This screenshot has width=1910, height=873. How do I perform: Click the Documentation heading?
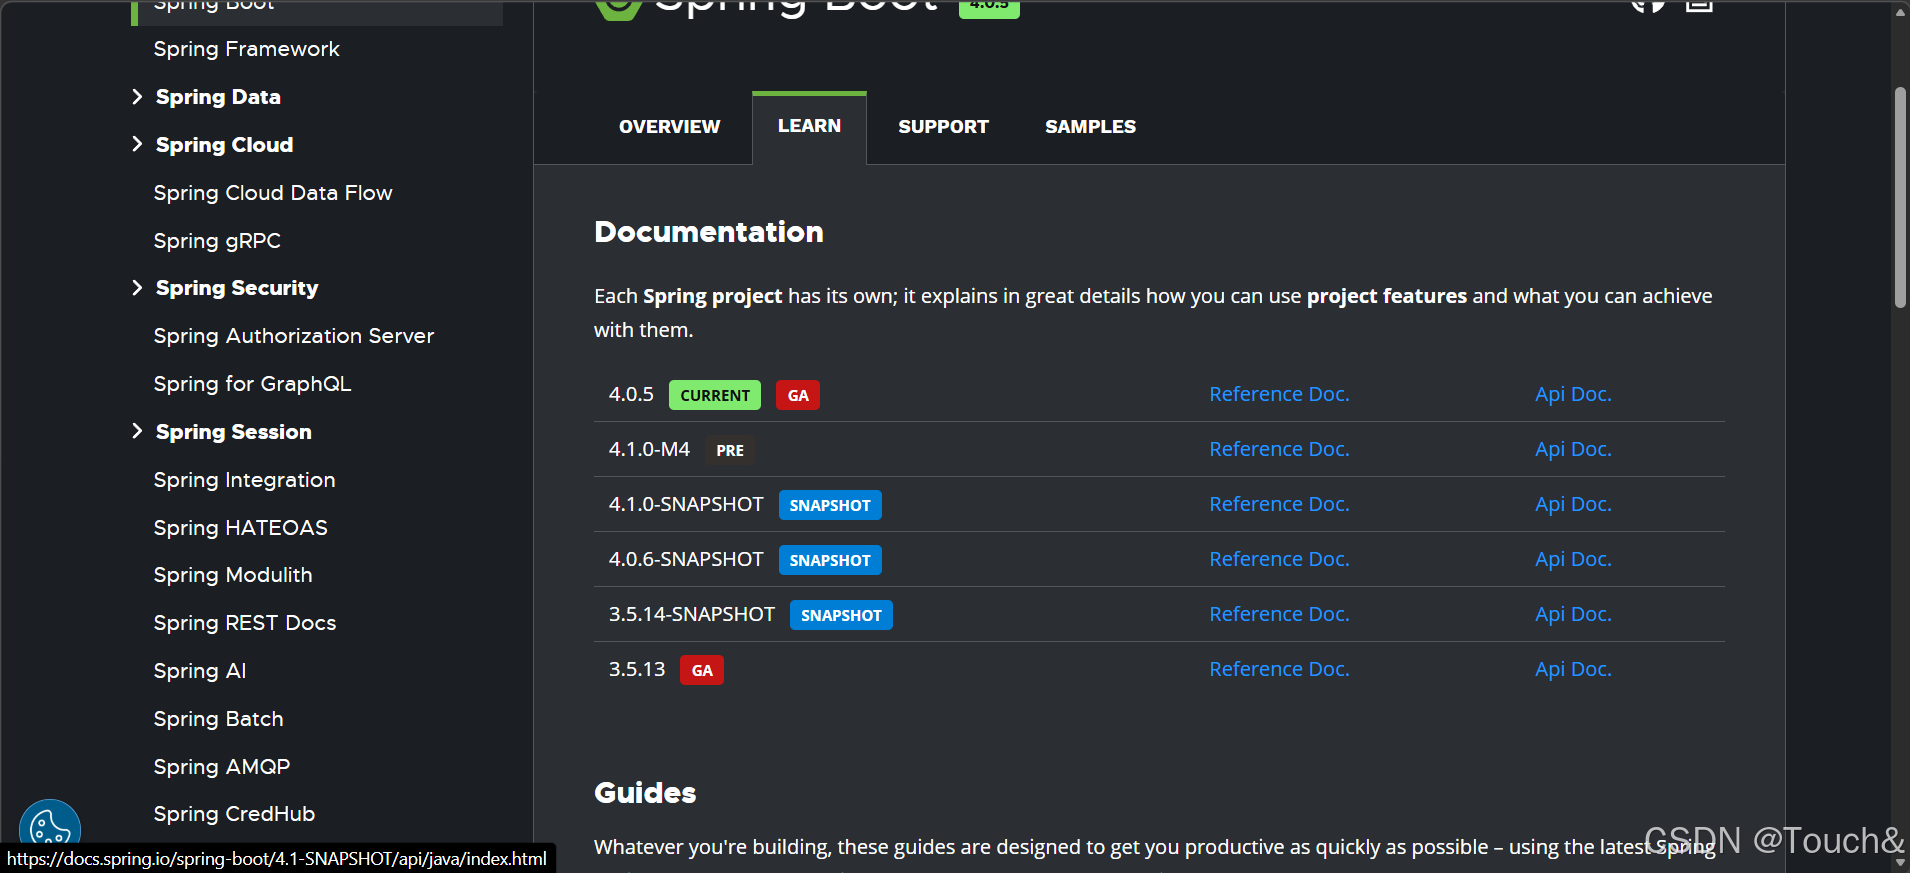pyautogui.click(x=709, y=232)
